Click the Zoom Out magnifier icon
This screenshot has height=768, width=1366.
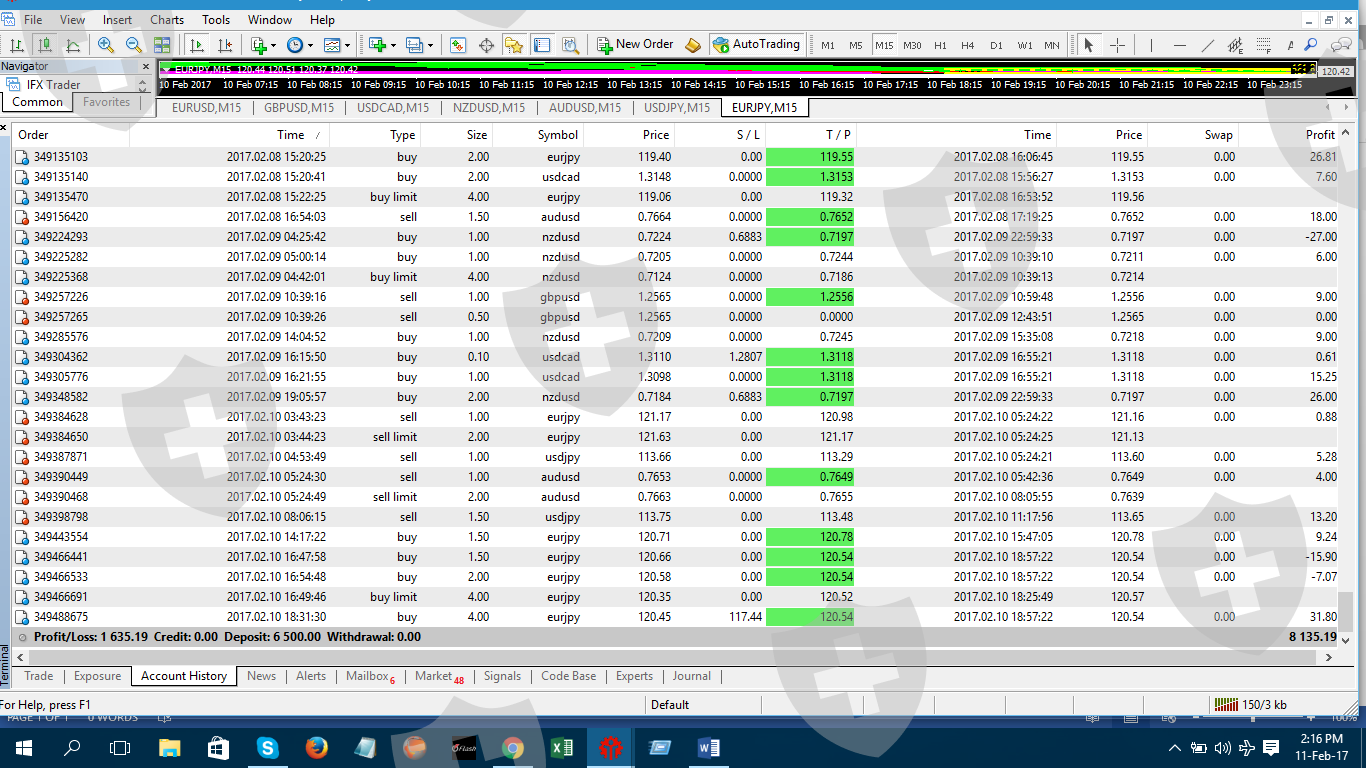(133, 45)
